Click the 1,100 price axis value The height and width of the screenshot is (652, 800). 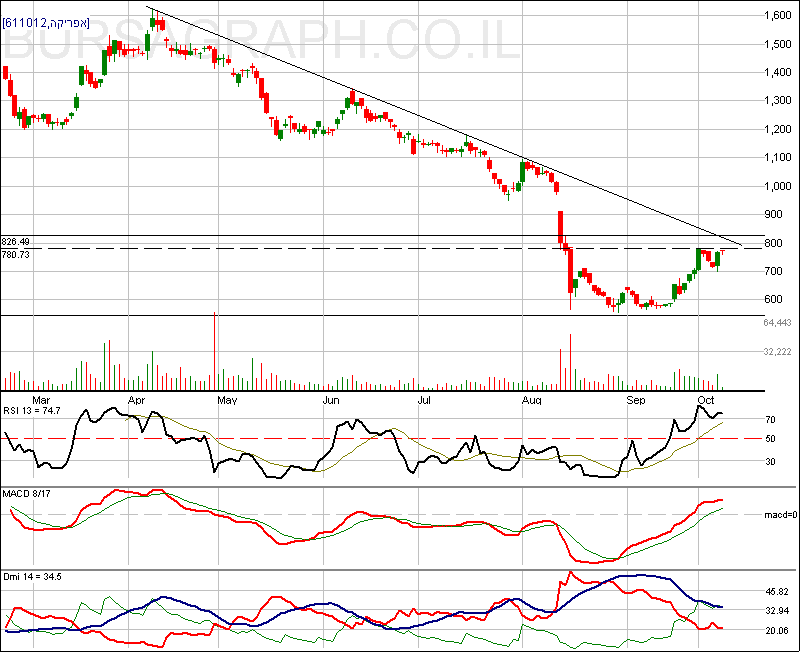tap(778, 157)
